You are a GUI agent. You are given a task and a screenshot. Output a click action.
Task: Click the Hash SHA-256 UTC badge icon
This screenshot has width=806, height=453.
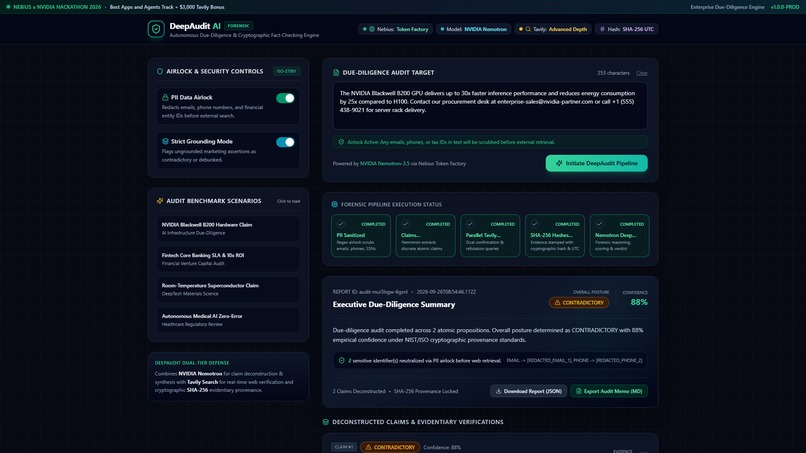coord(602,29)
